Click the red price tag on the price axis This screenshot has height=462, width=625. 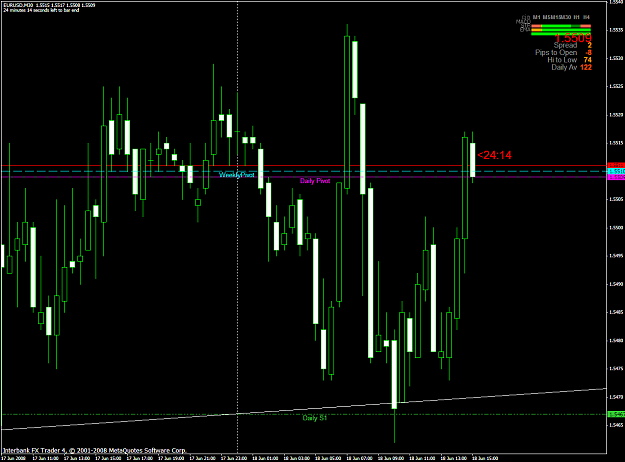click(616, 165)
